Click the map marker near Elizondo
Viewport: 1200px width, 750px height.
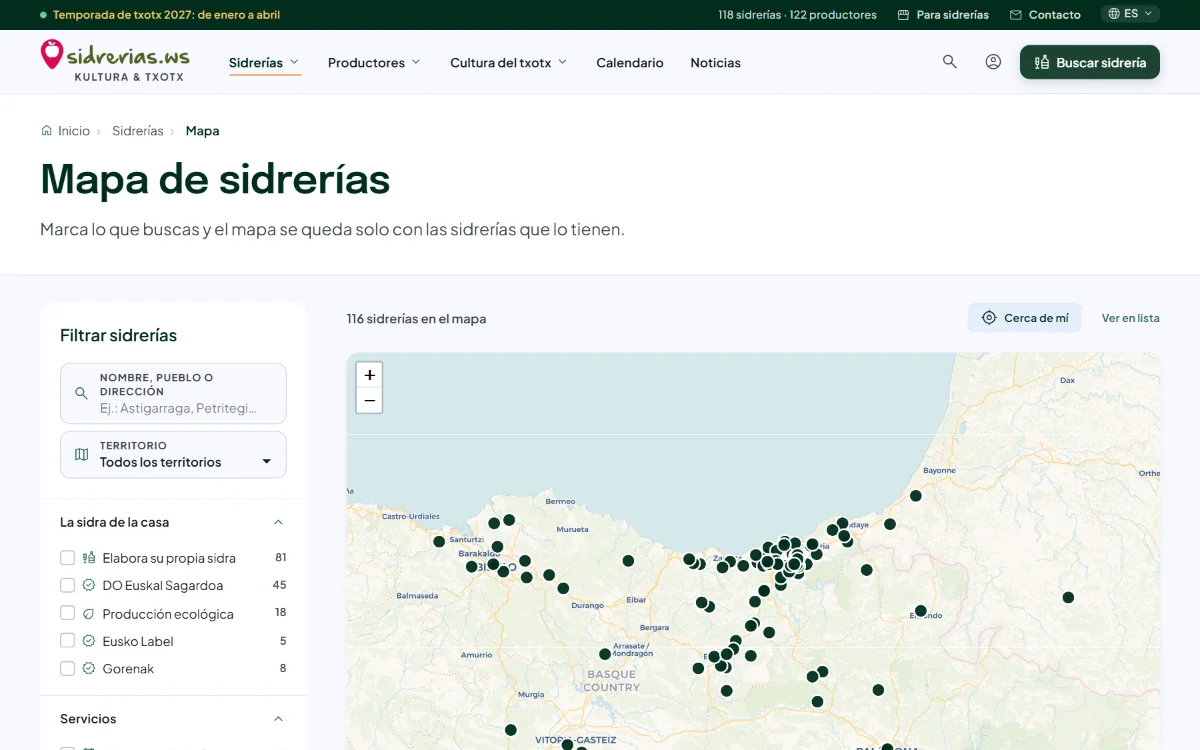921,611
